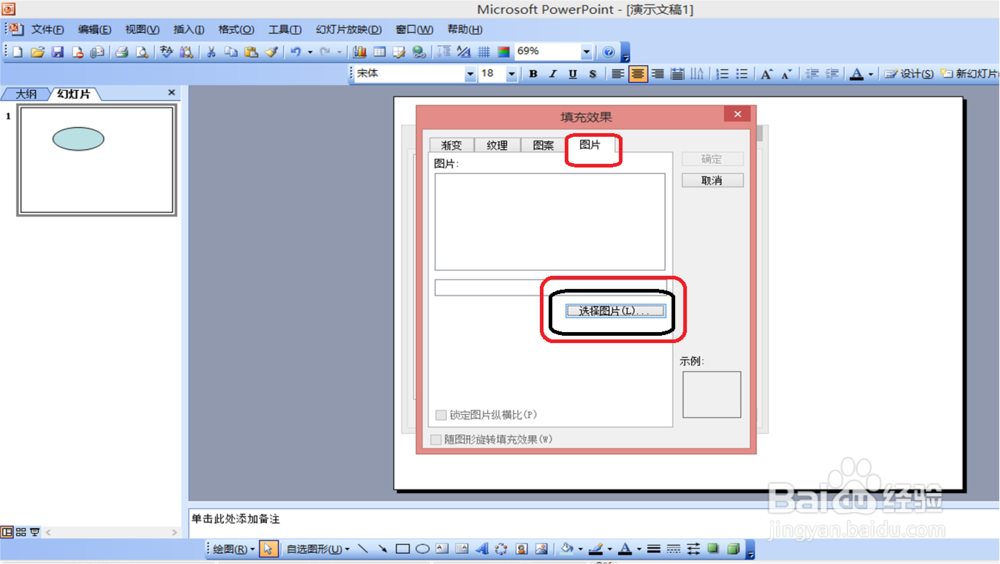The height and width of the screenshot is (564, 1000).
Task: Open the font color dropdown arrow in formatting toolbar
Action: pyautogui.click(x=871, y=74)
